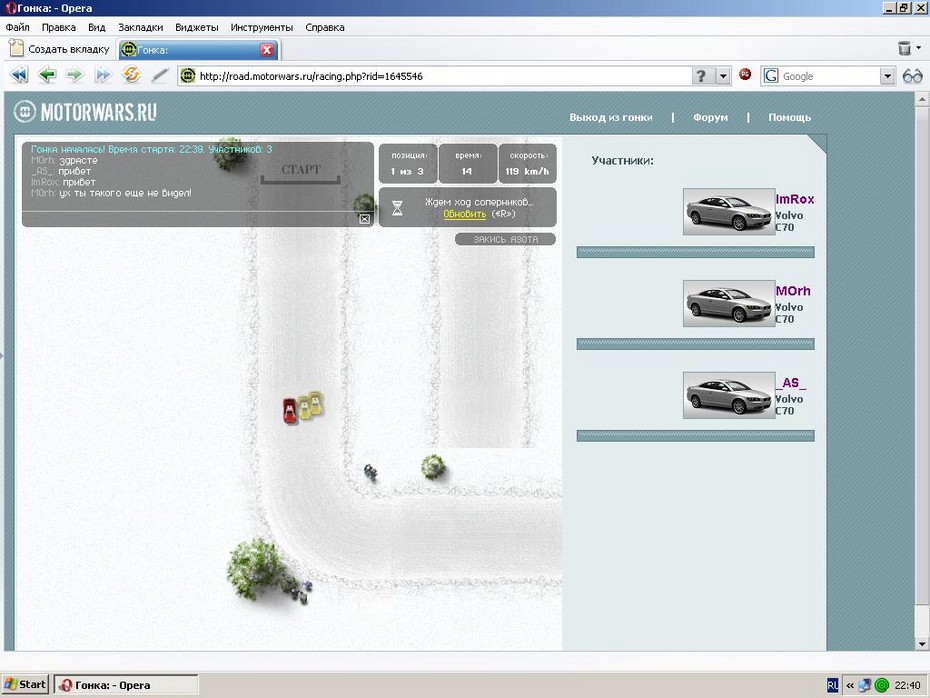This screenshot has height=698, width=930.
Task: Click the network computers tray icon
Action: tap(865, 686)
